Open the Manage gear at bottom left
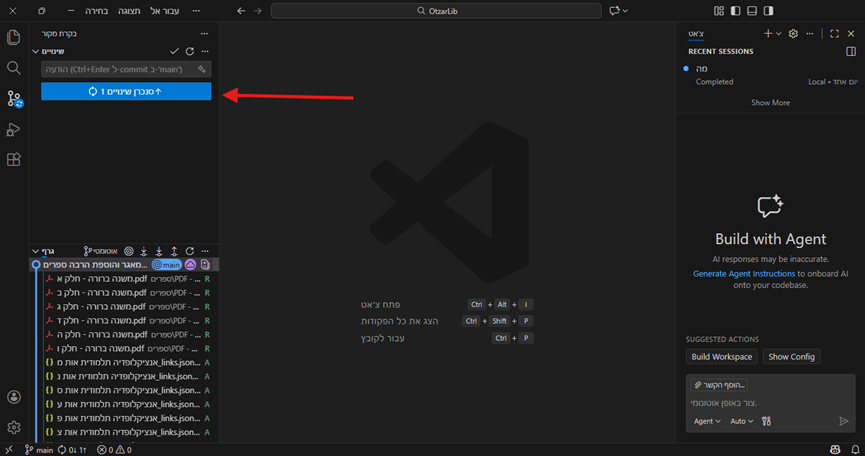The width and height of the screenshot is (865, 456). tap(14, 428)
